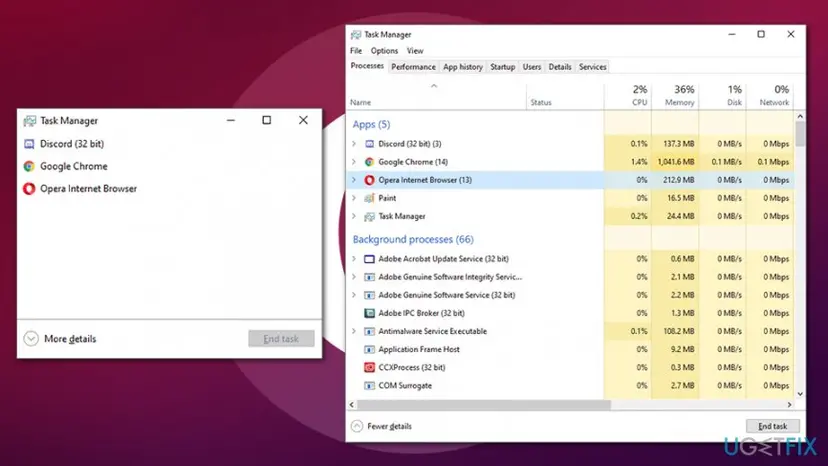828x466 pixels.
Task: Click the Antimalware Service Executable icon
Action: 370,331
